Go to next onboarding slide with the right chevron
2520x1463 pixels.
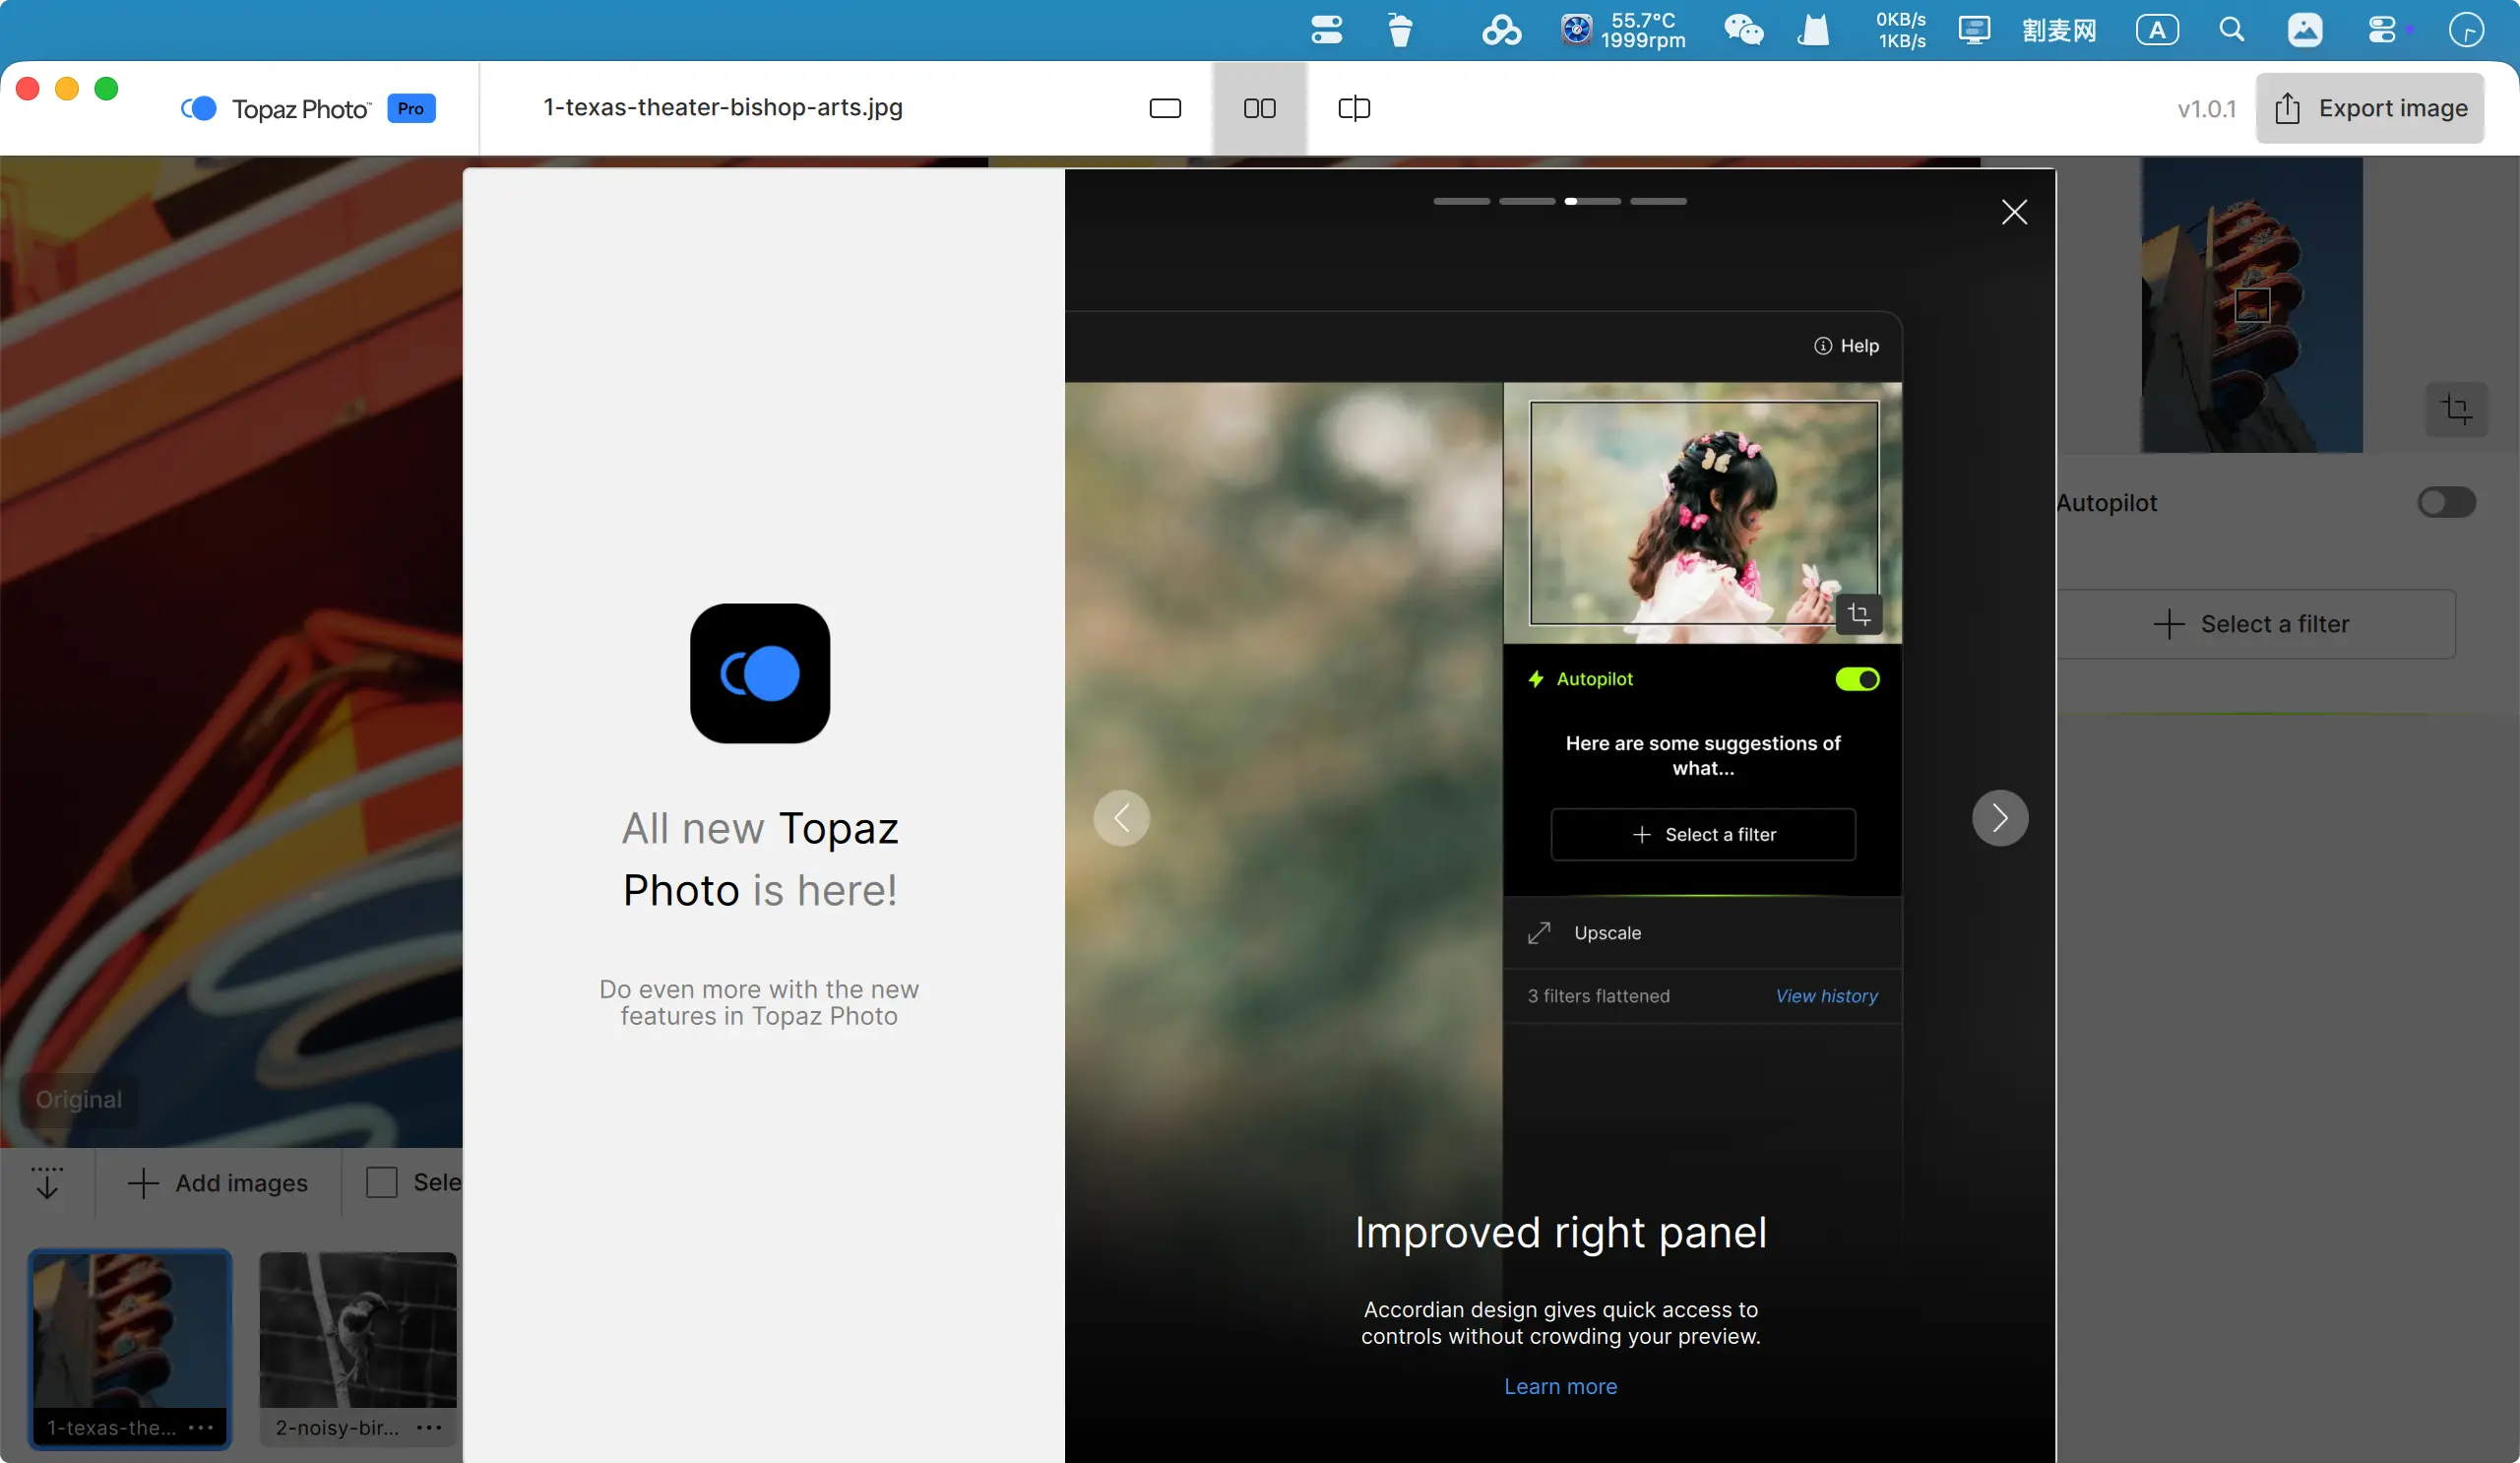(x=1999, y=818)
